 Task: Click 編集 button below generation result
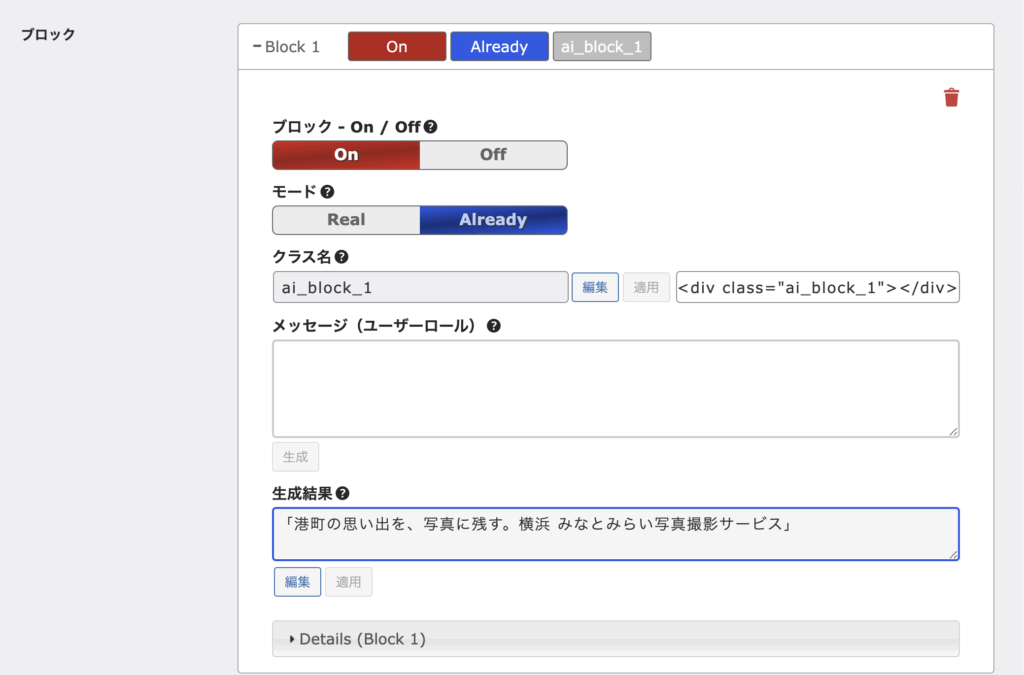[297, 582]
